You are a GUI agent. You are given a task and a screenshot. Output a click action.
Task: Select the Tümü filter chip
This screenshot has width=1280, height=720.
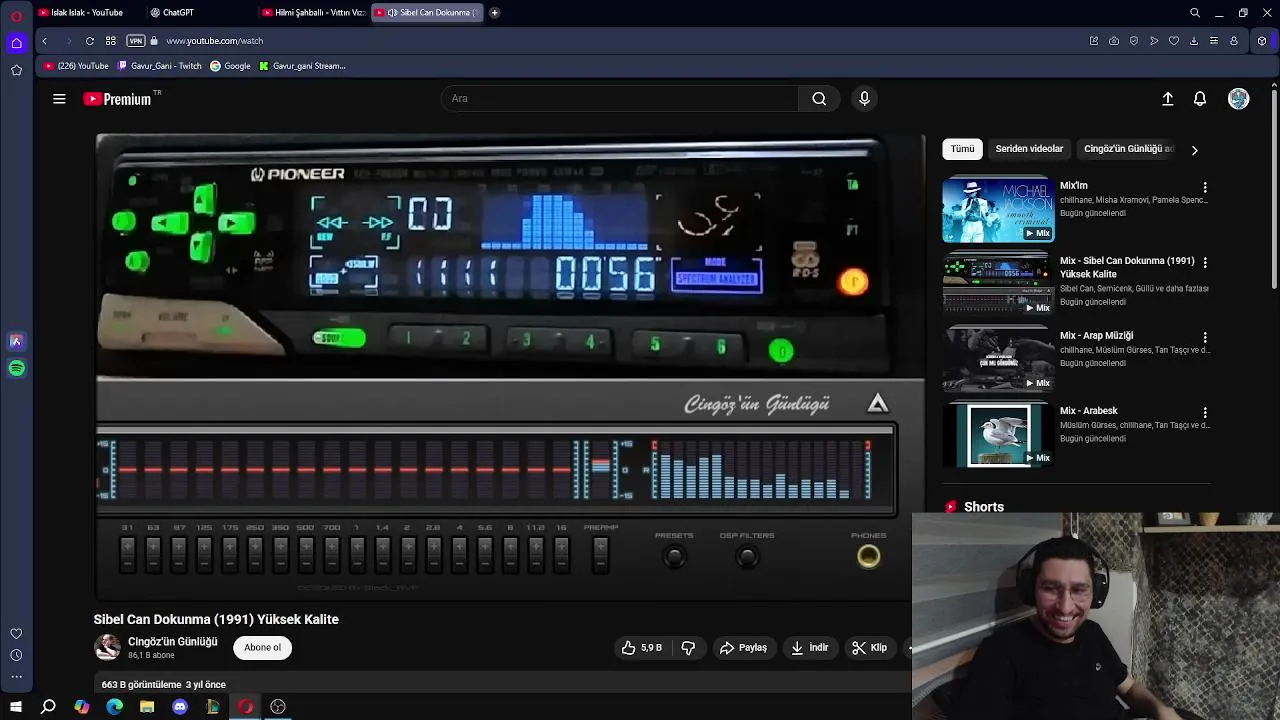coord(962,149)
